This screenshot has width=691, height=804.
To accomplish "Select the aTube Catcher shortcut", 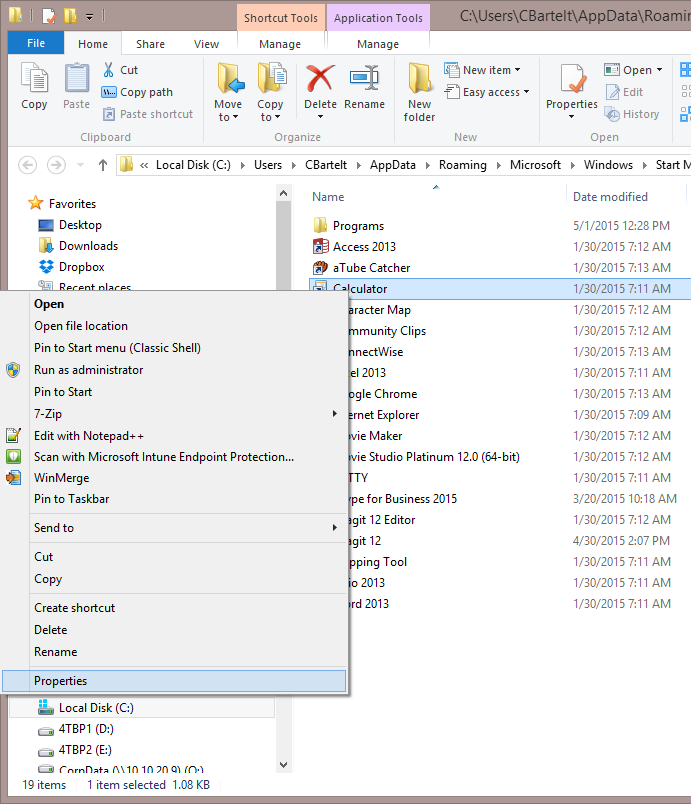I will [x=371, y=268].
